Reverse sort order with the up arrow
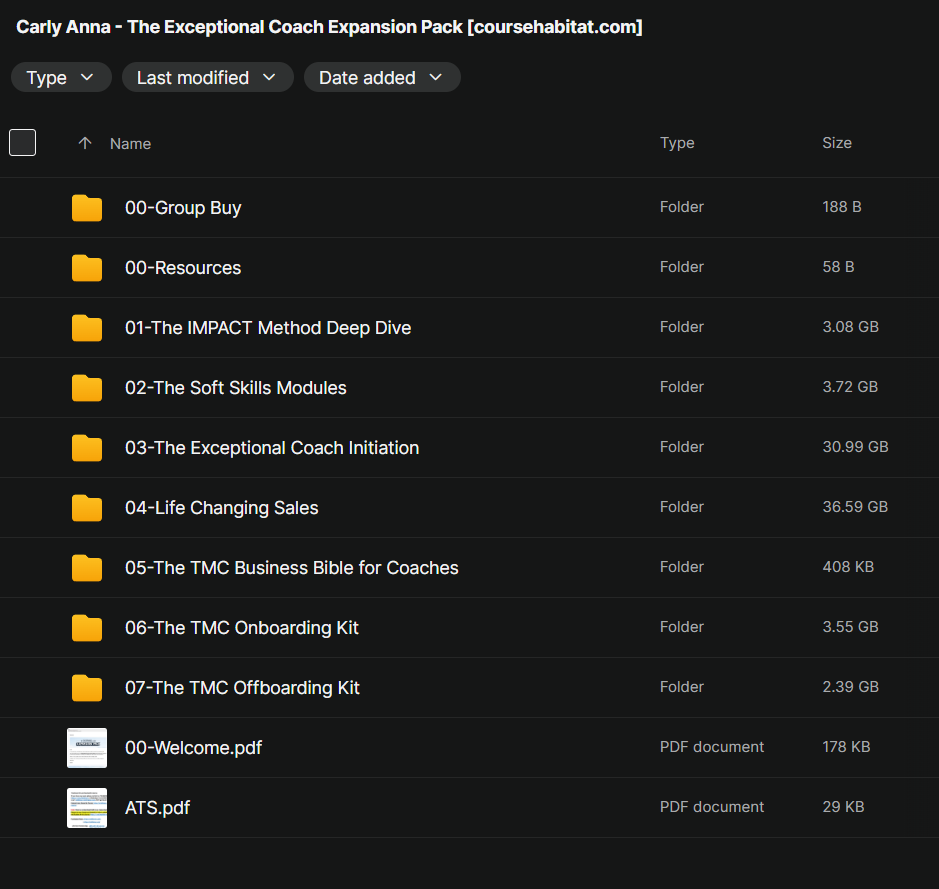The image size is (939, 889). point(85,143)
